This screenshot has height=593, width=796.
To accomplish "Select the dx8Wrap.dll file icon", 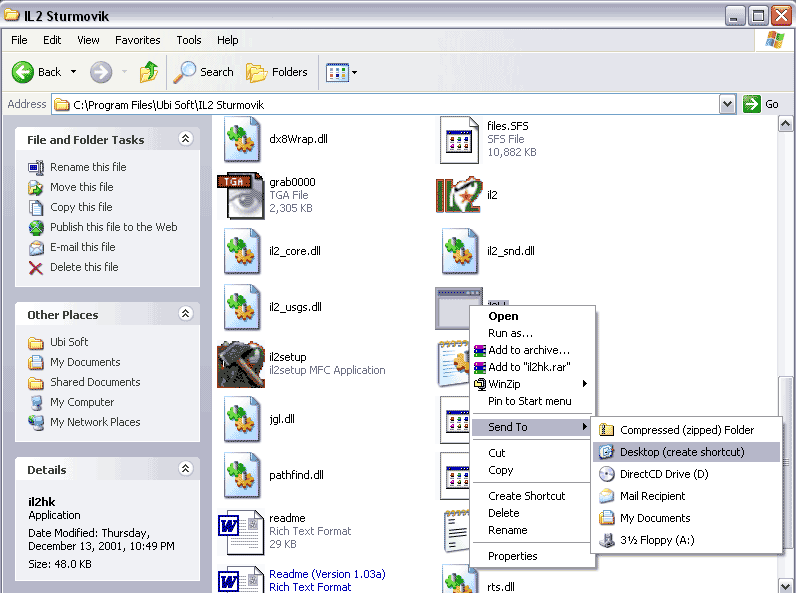I will (x=242, y=139).
